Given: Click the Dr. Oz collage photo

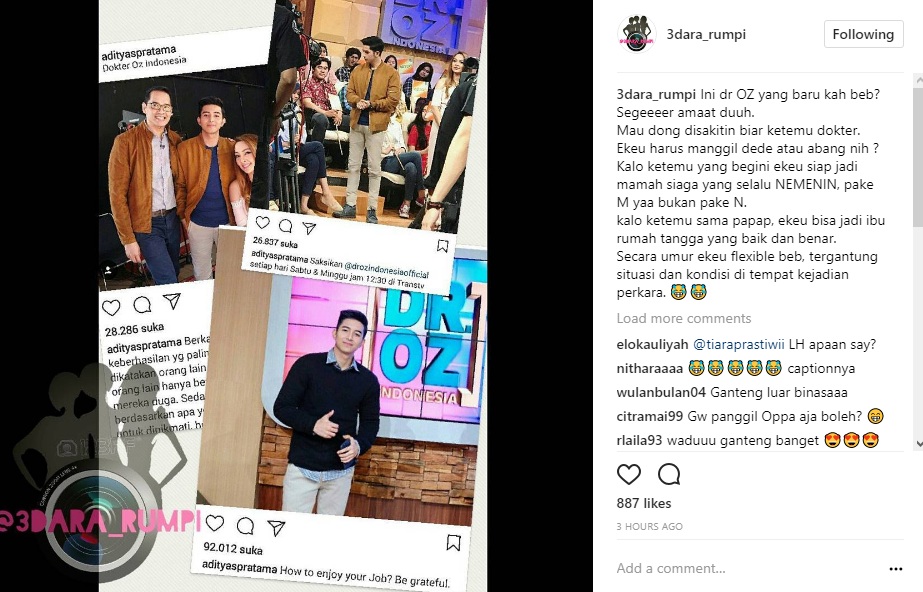Looking at the screenshot, I should [x=293, y=296].
